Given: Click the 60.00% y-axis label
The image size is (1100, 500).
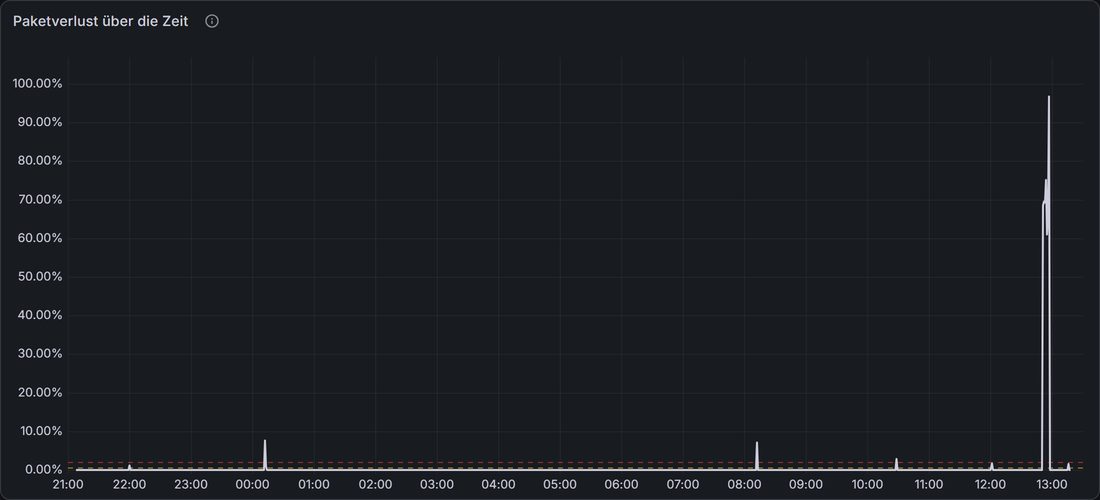Looking at the screenshot, I should point(40,238).
